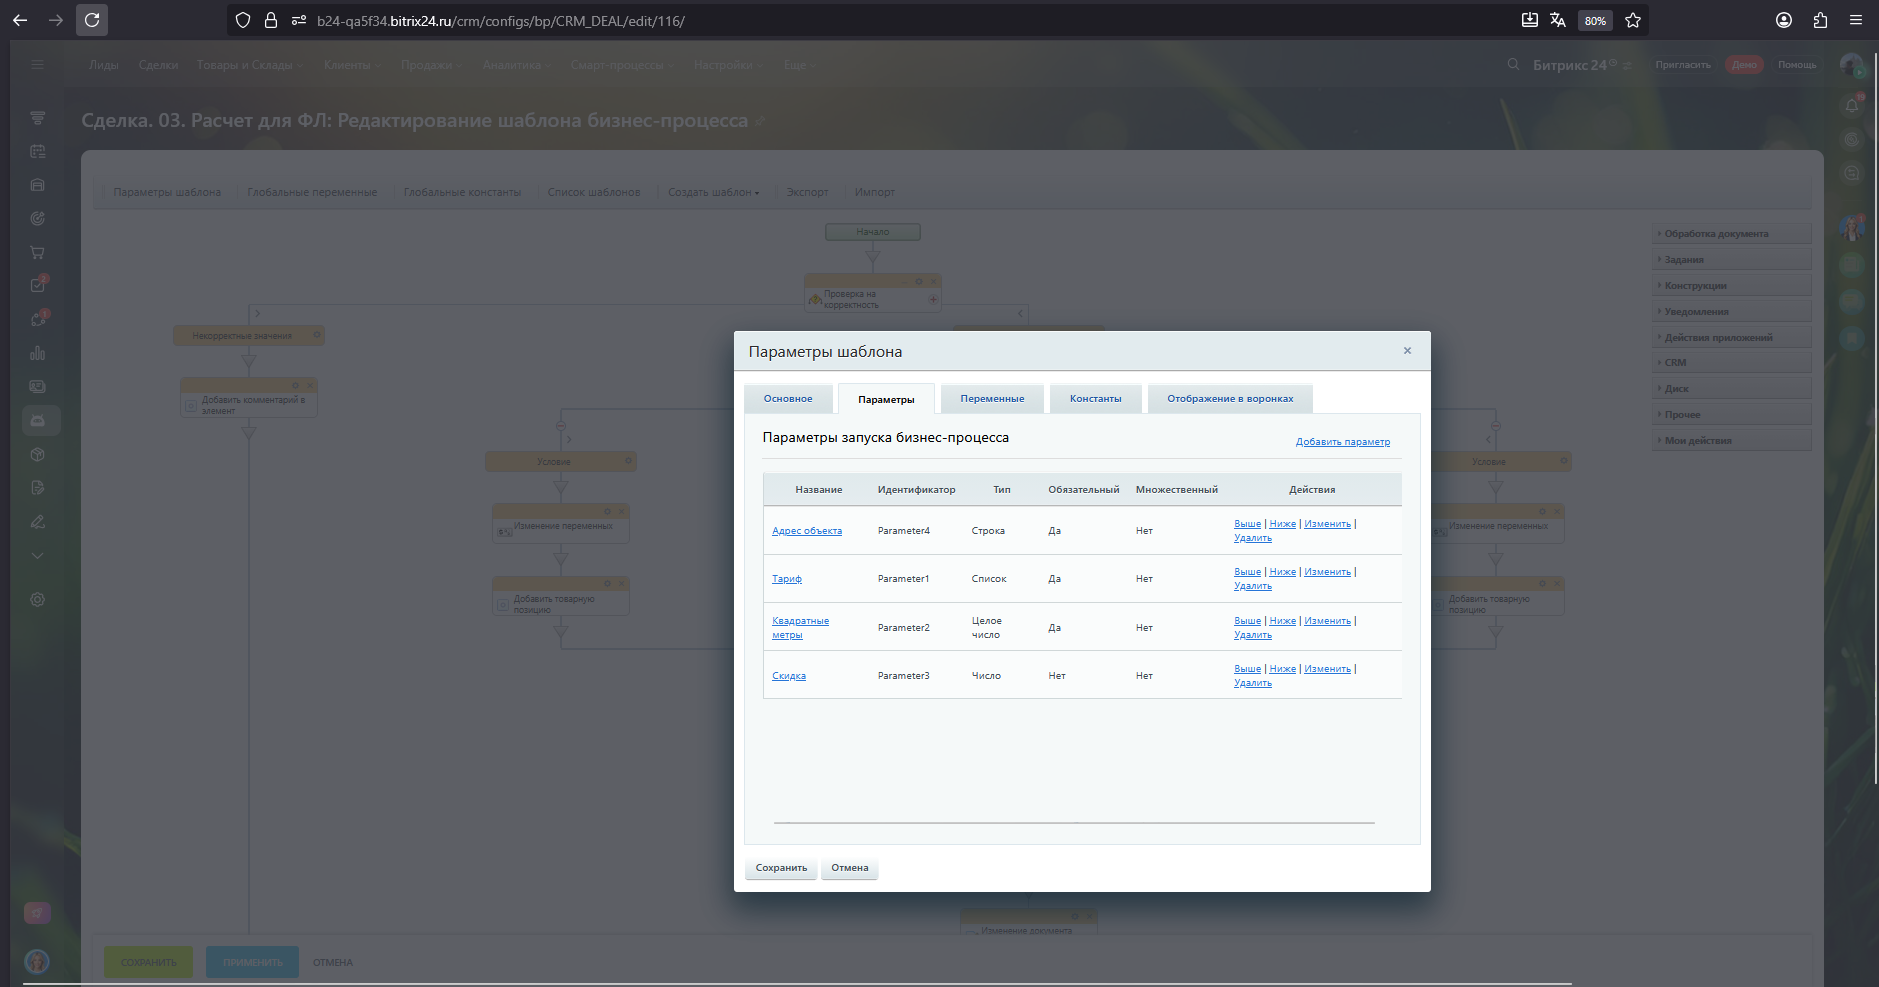Click the translate page icon
This screenshot has height=987, width=1879.
click(1558, 20)
